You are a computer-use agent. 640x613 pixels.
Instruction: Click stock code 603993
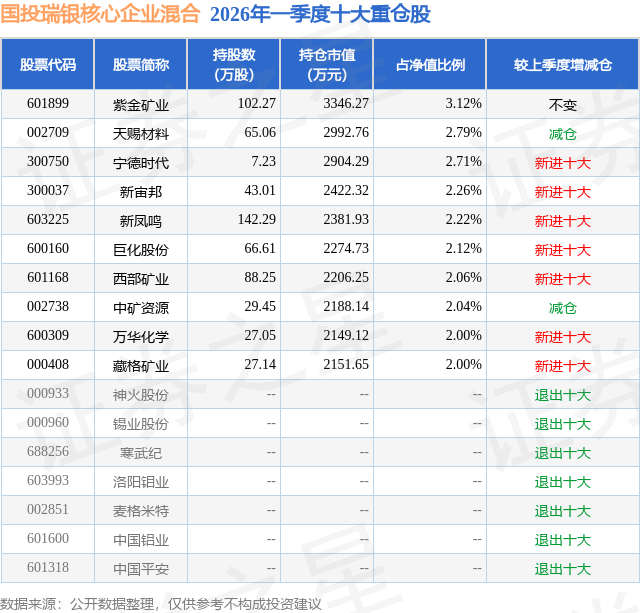(x=48, y=480)
